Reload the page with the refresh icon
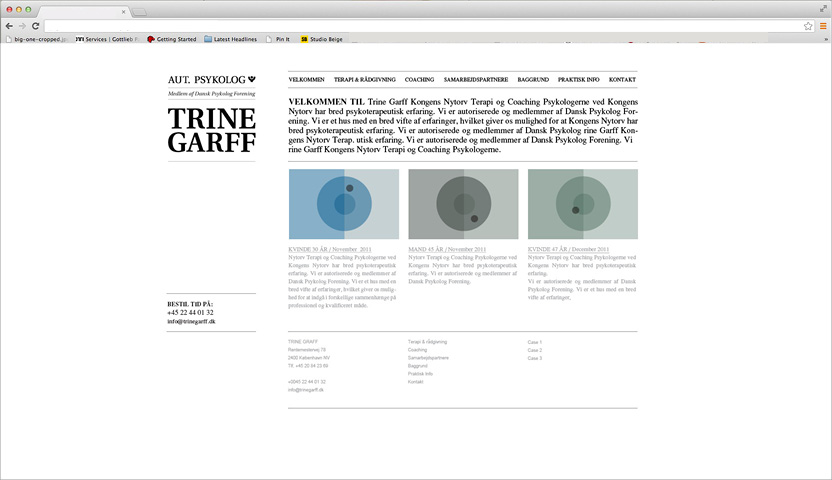This screenshot has width=832, height=480. (x=36, y=26)
